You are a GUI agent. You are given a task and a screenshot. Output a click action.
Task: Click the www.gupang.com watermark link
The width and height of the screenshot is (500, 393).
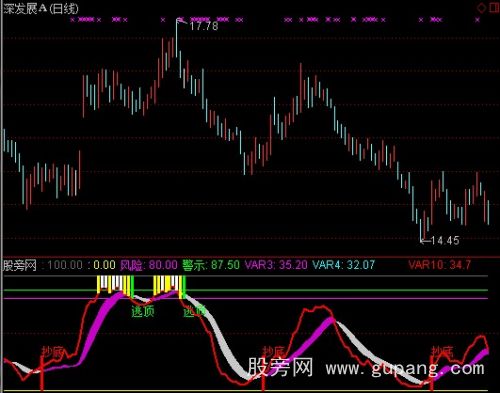tap(405, 368)
